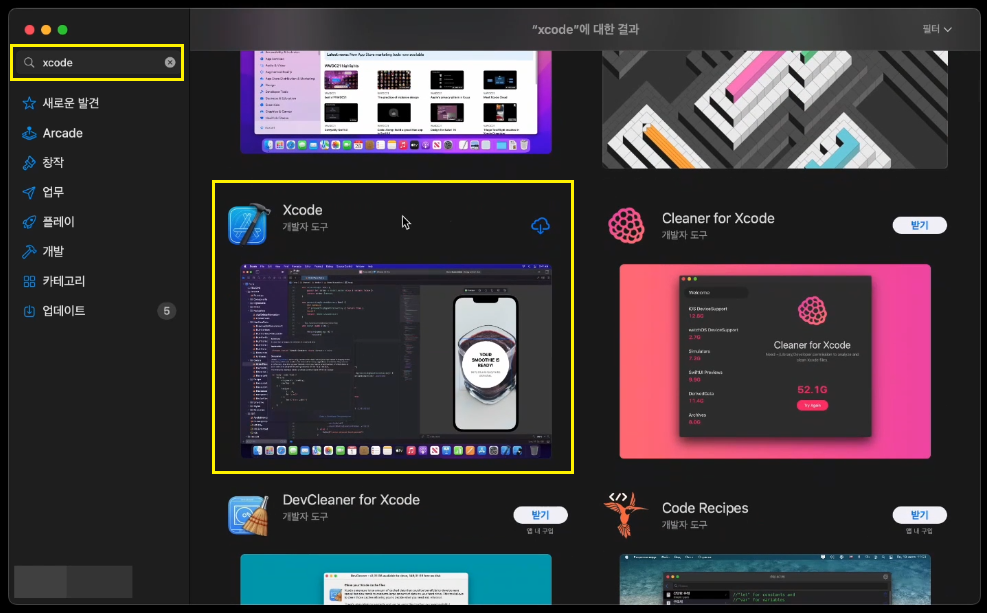Open the purple desktop screenshot above Xcode
The image size is (987, 613).
point(396,102)
